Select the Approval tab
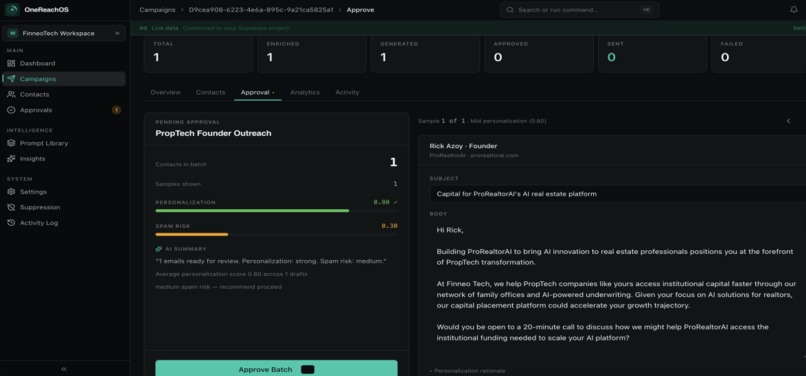 click(x=257, y=93)
